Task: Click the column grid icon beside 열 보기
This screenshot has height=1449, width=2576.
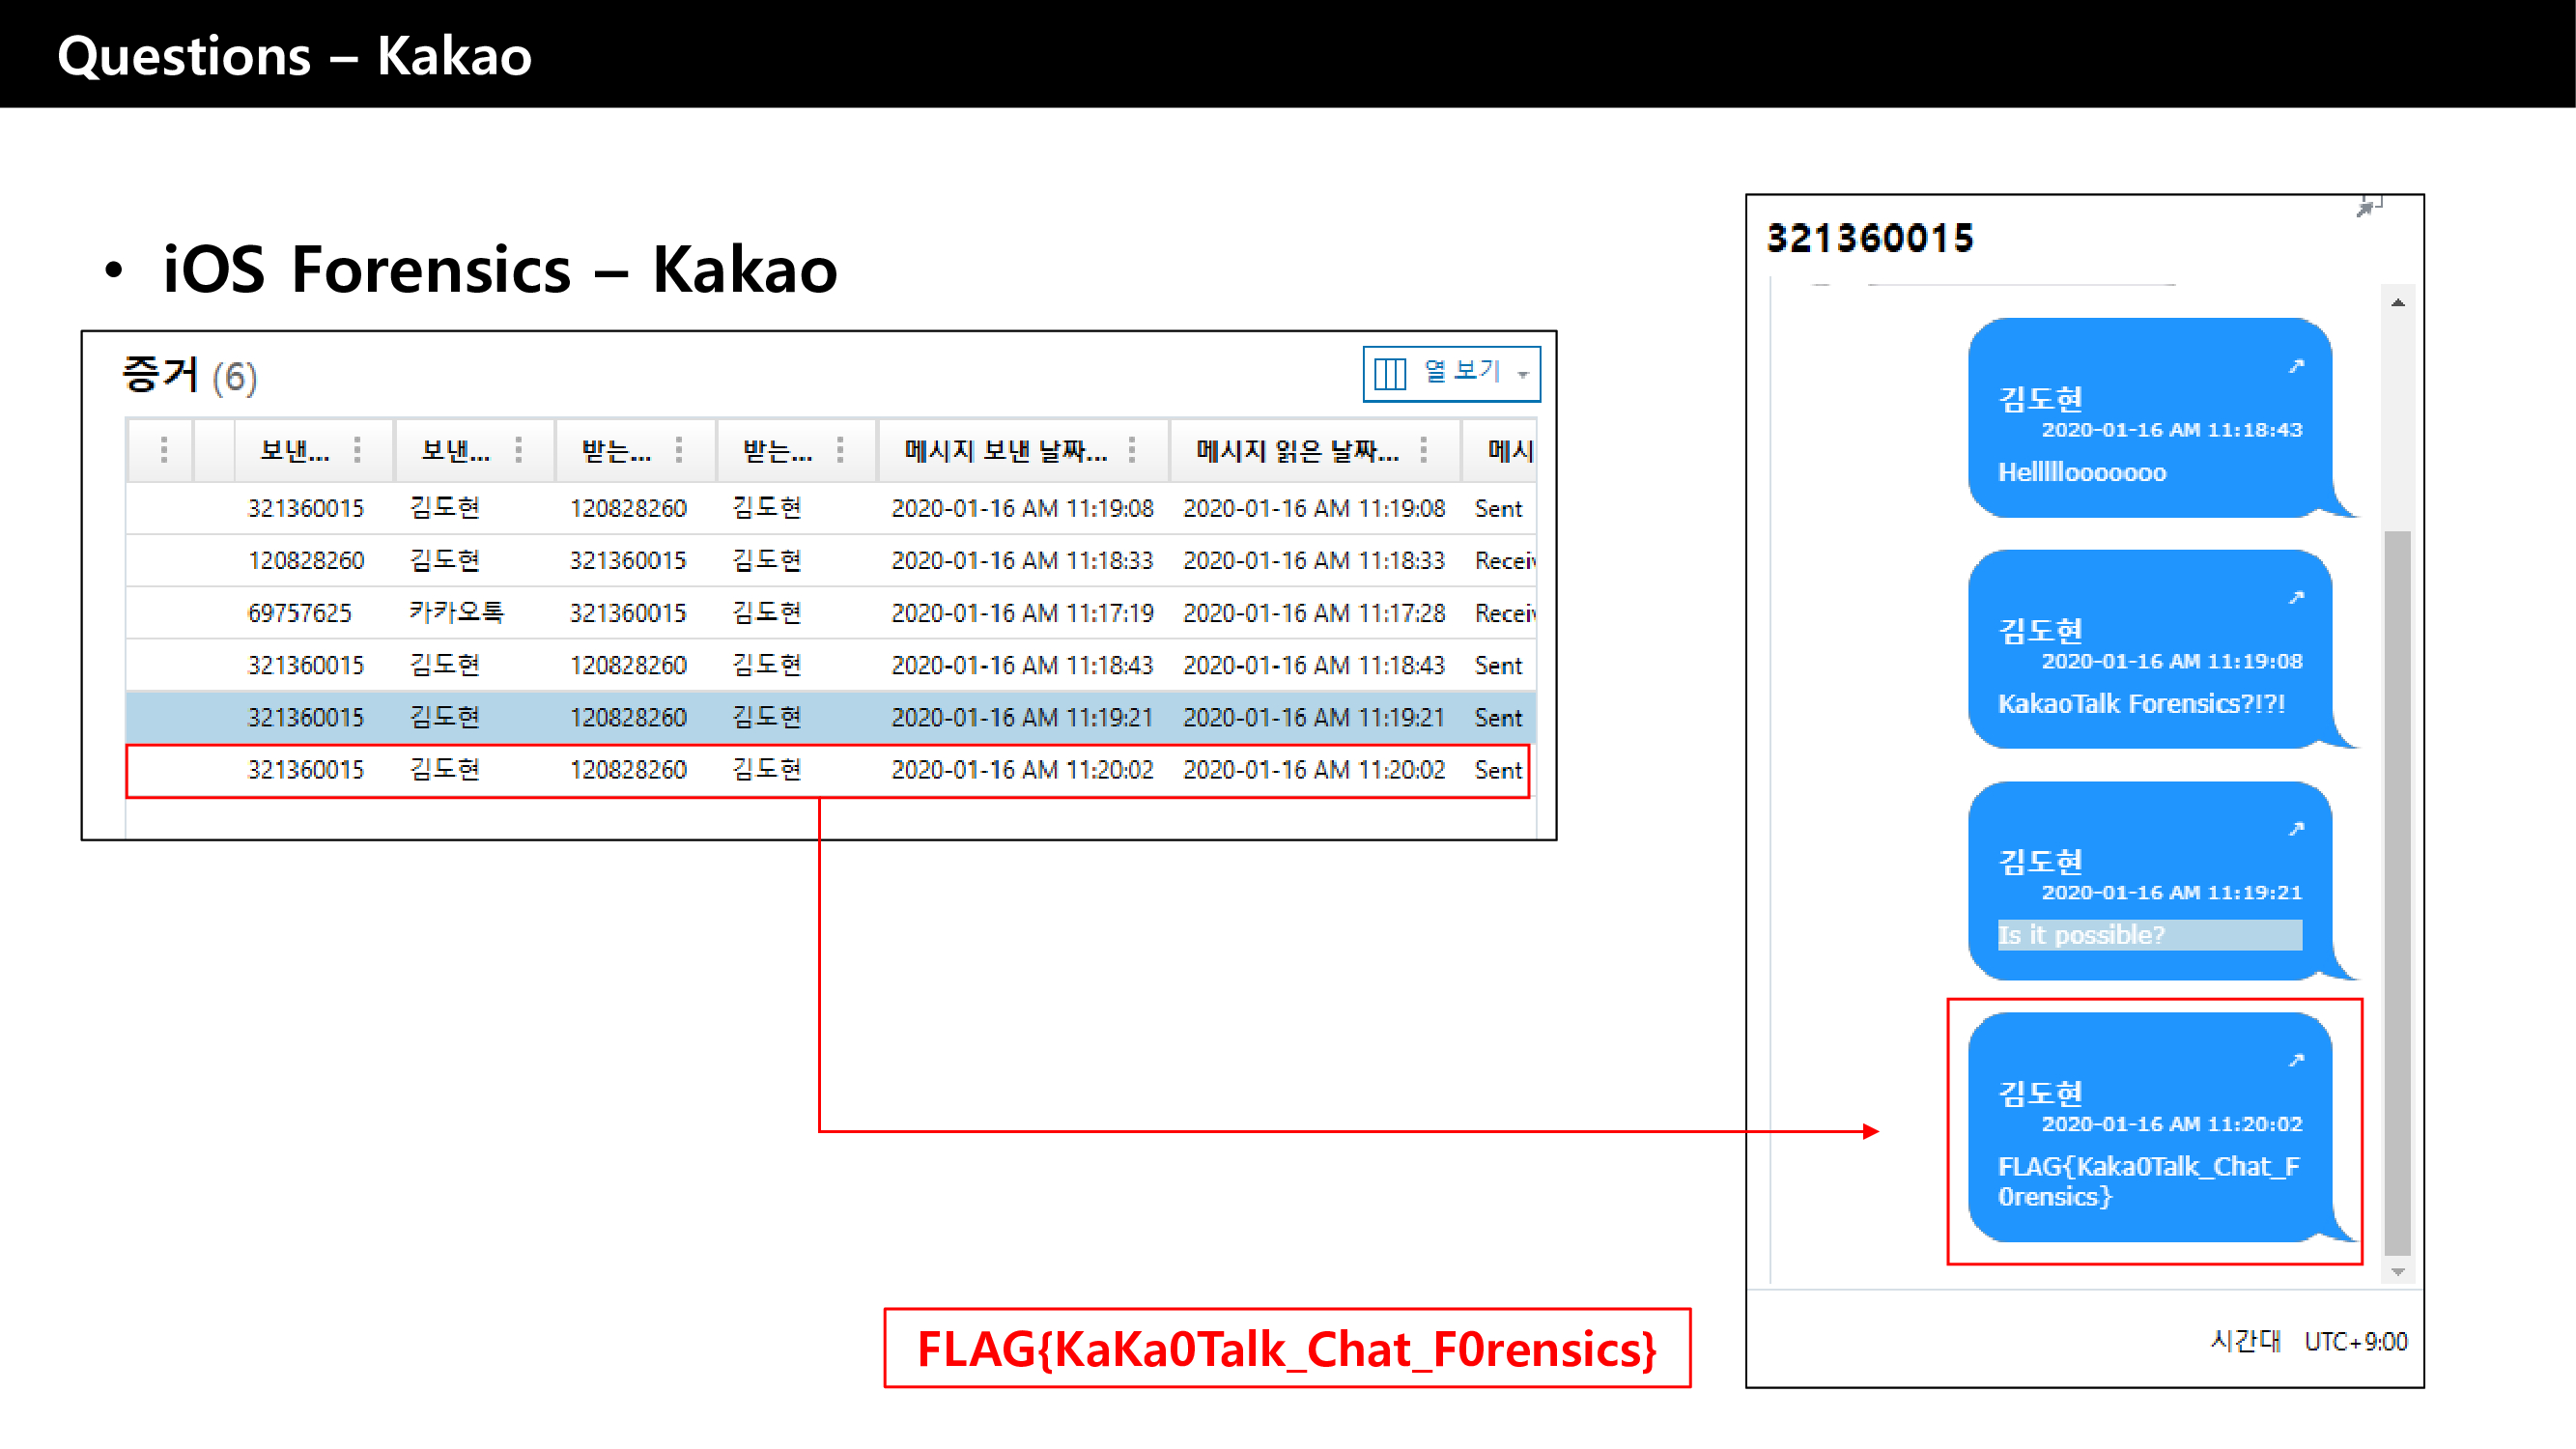Action: tap(1390, 373)
